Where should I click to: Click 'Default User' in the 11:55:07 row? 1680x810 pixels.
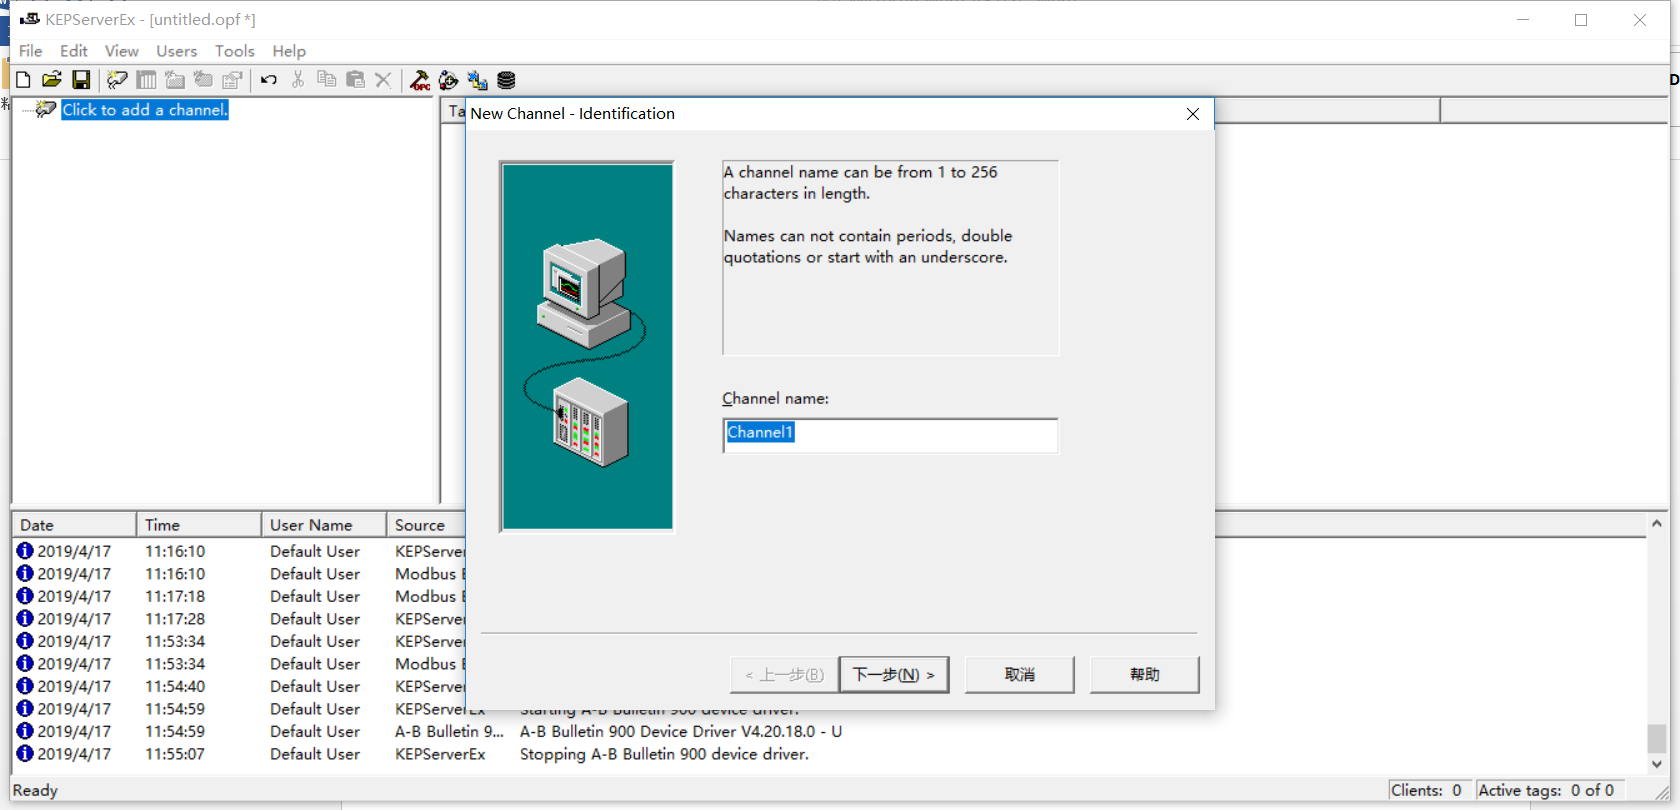tap(315, 754)
